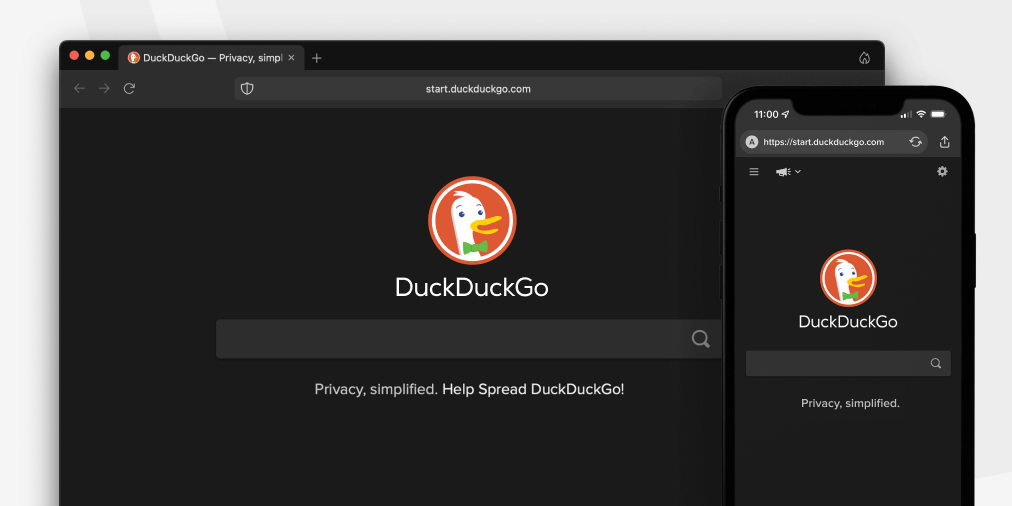Open a new tab with plus icon
This screenshot has width=1012, height=506.
(x=316, y=58)
